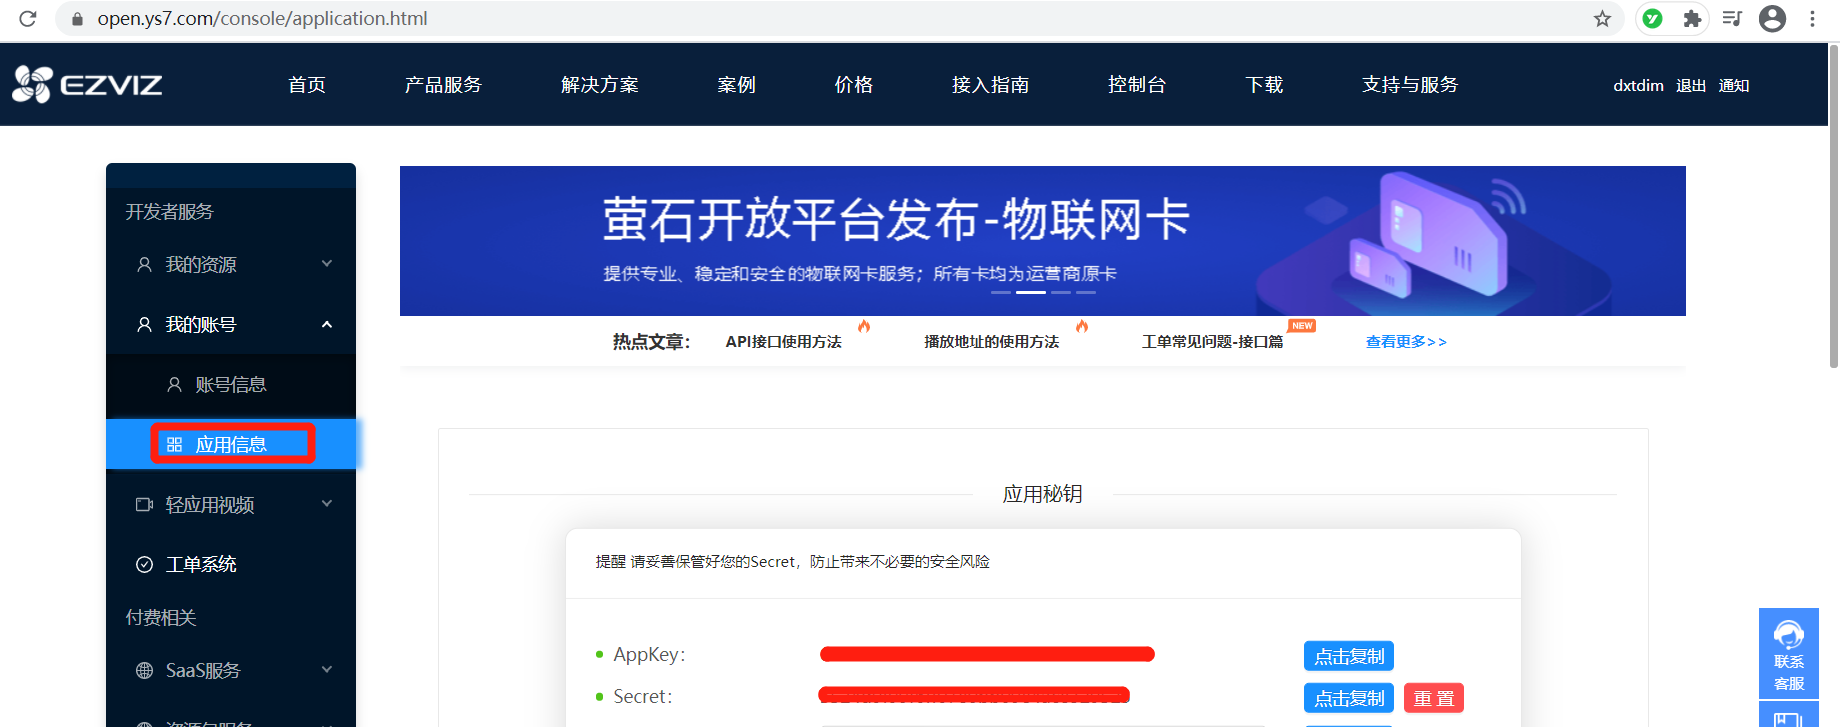Screen dimensions: 1840x727
Task: Open the Chrome profile avatar
Action: point(1772,18)
